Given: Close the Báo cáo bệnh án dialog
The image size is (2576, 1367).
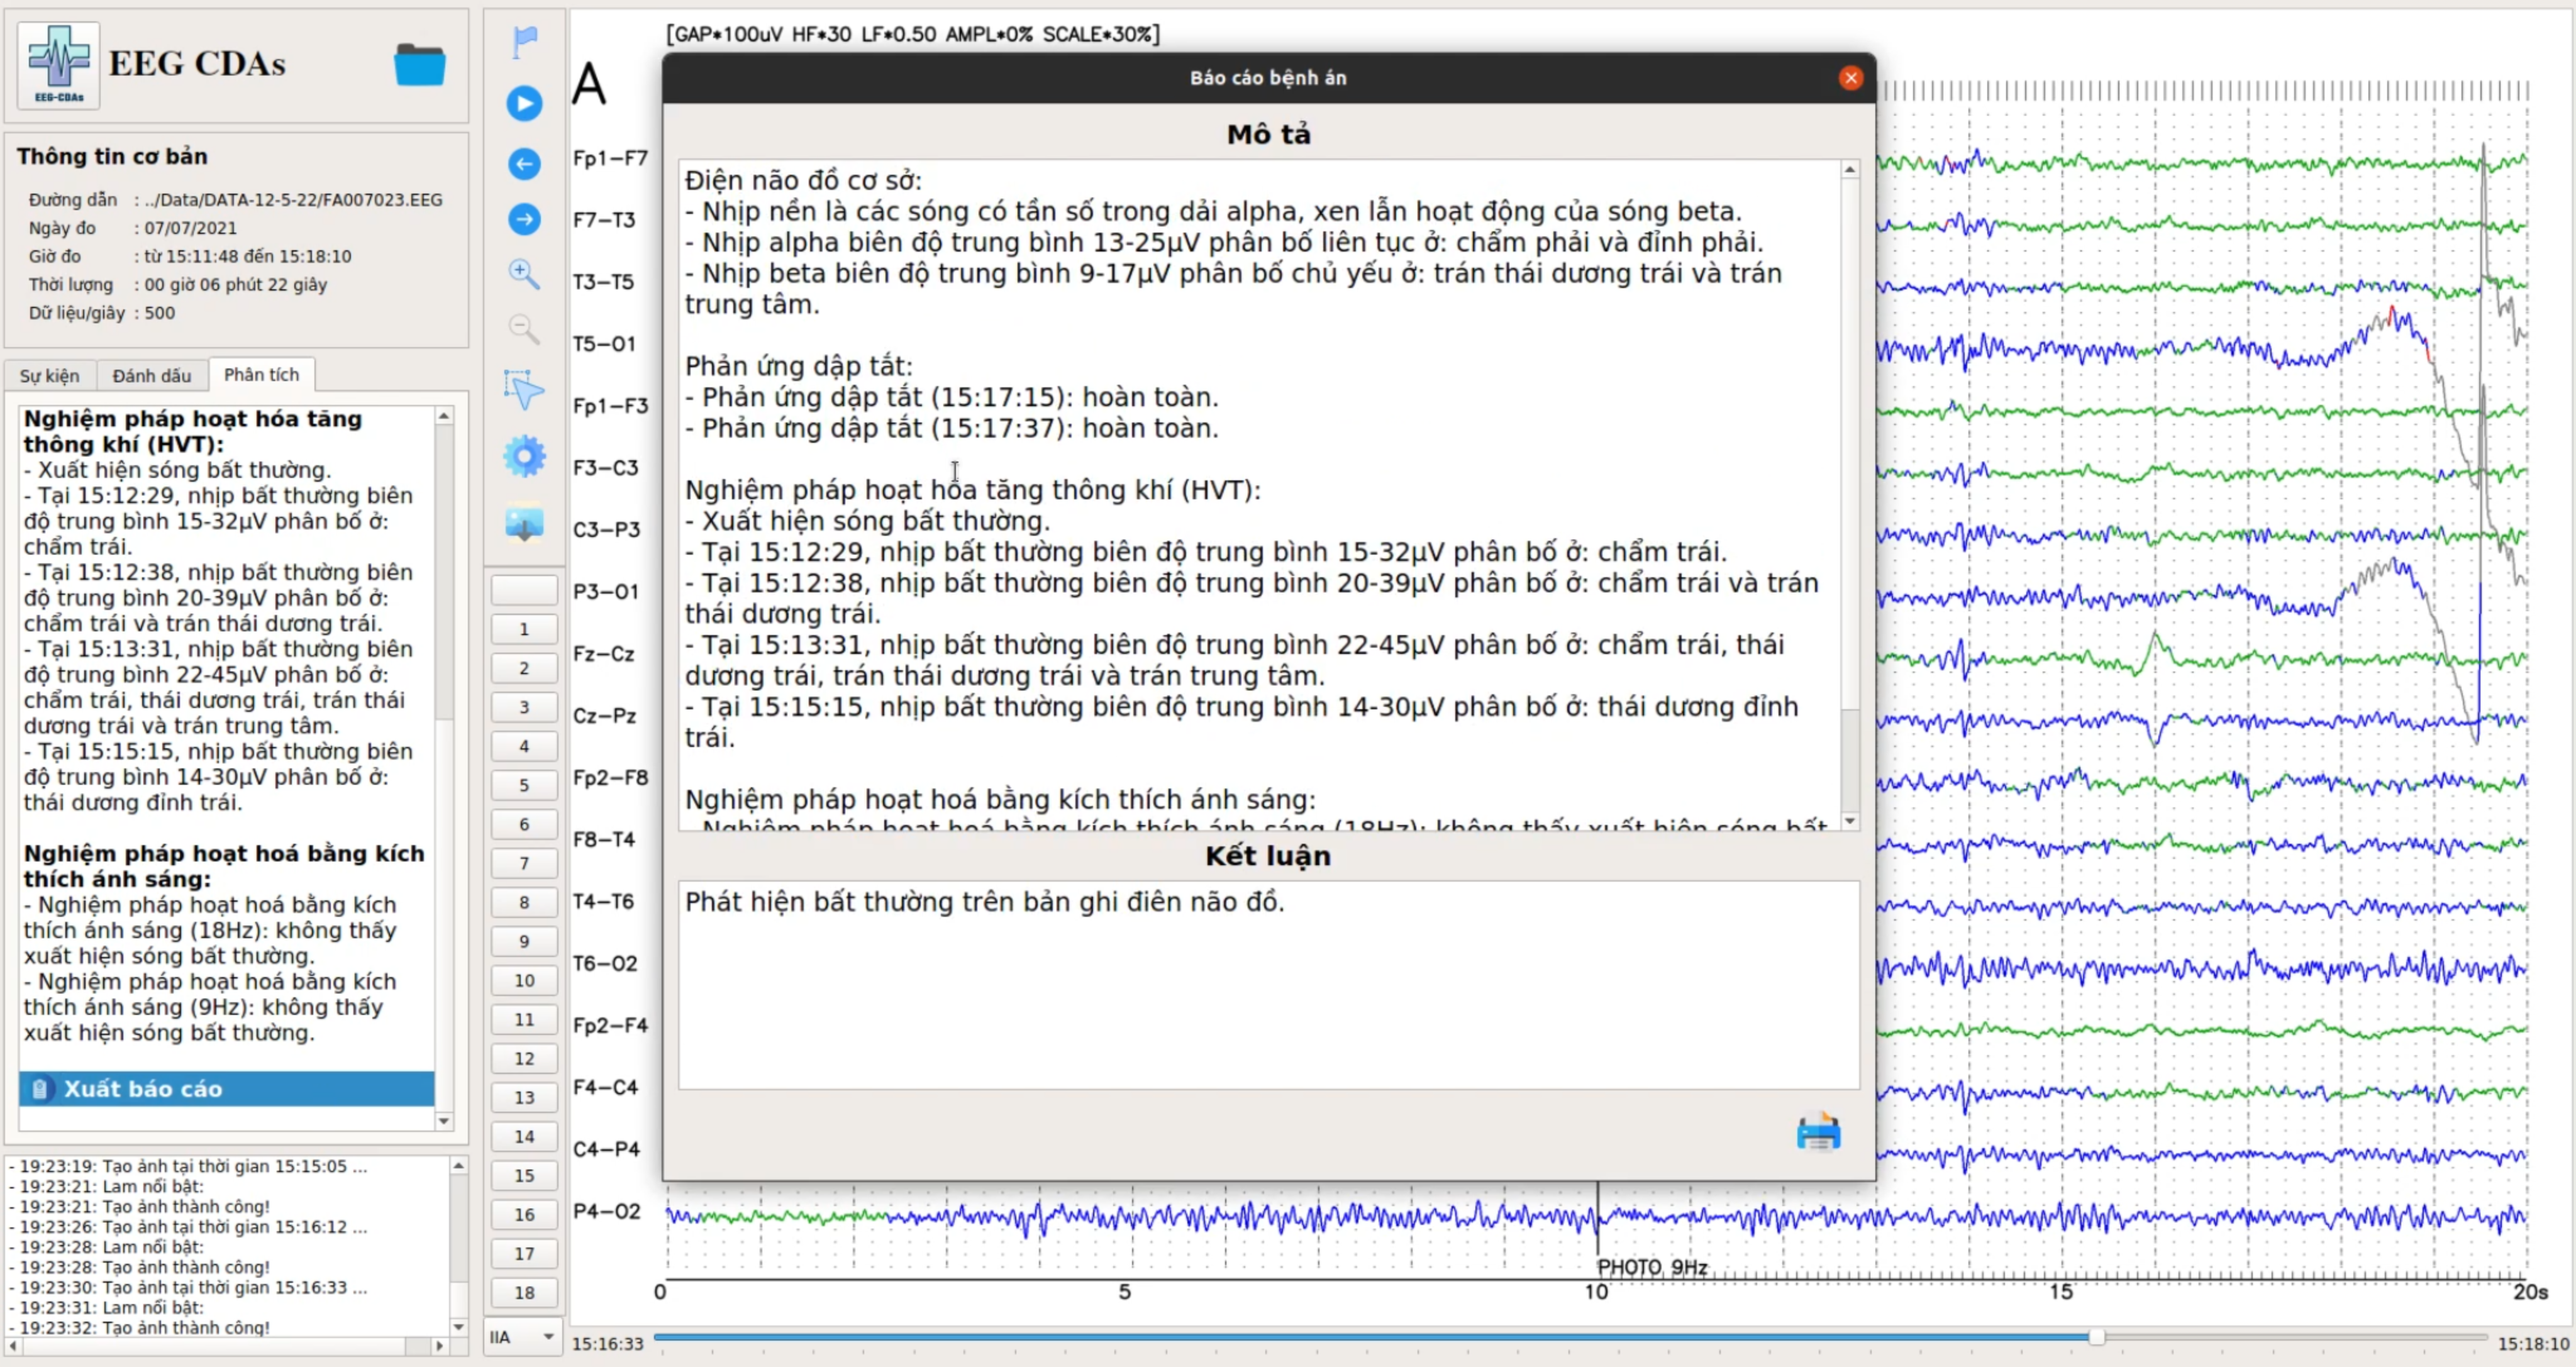Looking at the screenshot, I should (1850, 78).
